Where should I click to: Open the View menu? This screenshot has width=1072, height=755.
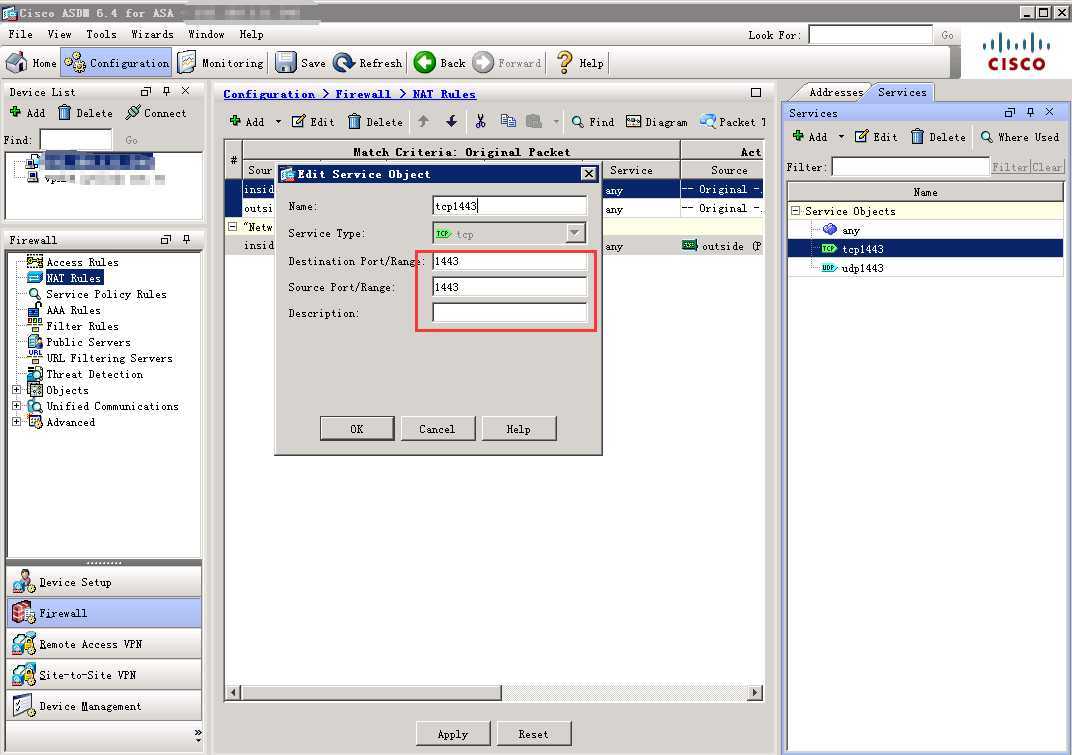(x=59, y=34)
